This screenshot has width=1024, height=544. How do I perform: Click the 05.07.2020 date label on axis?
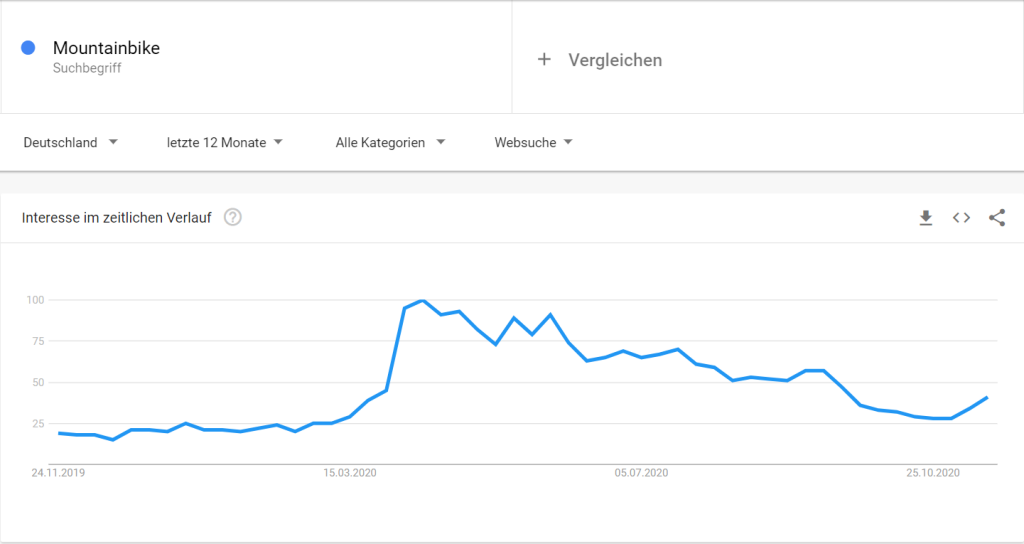pos(641,473)
